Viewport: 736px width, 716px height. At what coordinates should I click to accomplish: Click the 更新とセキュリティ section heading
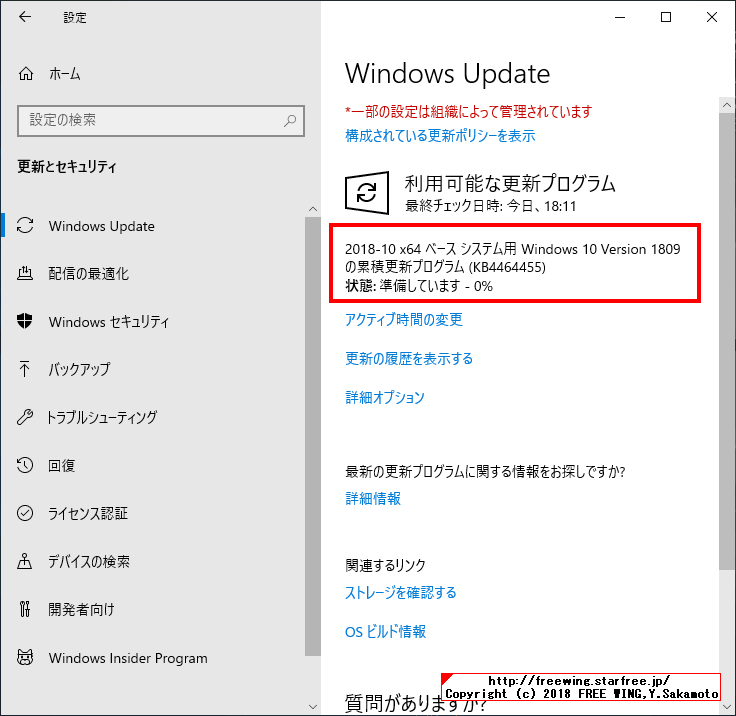click(x=67, y=166)
